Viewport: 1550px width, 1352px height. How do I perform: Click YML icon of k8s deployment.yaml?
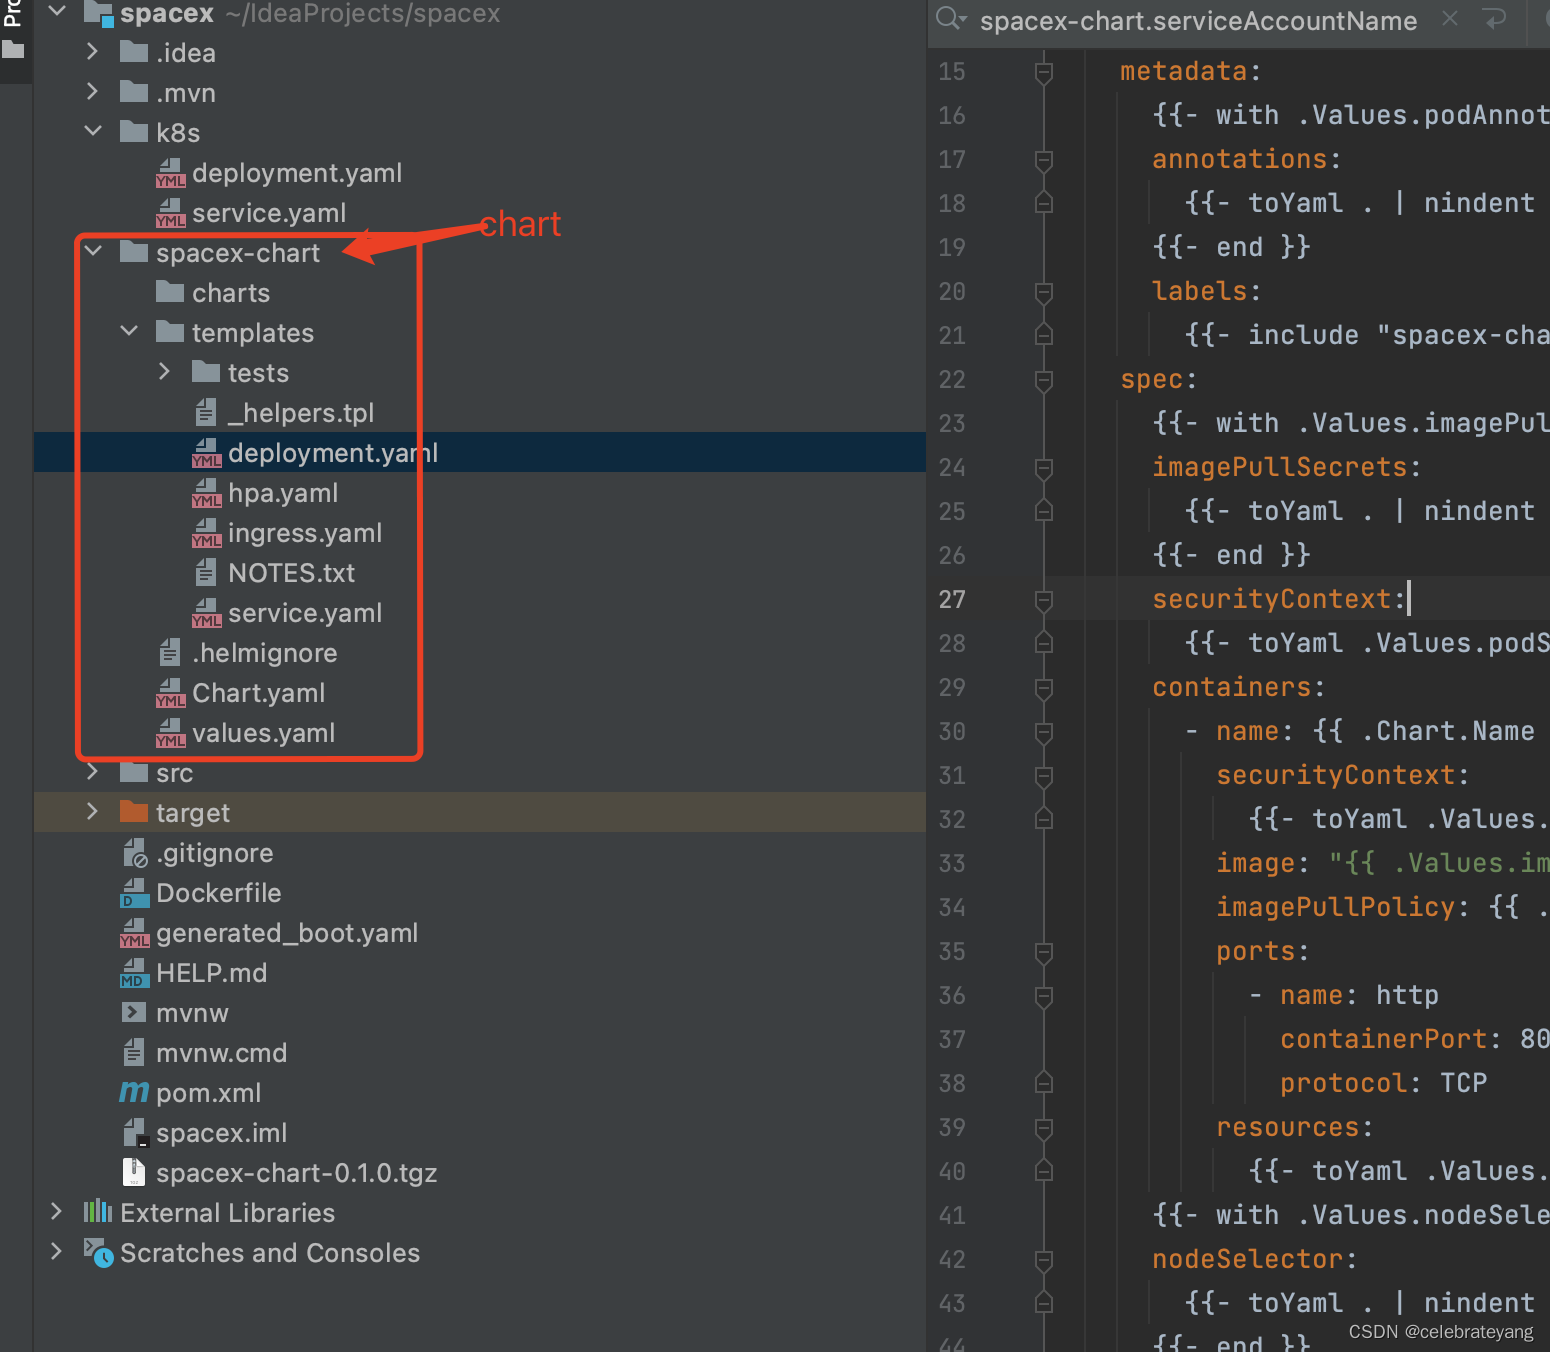[170, 173]
